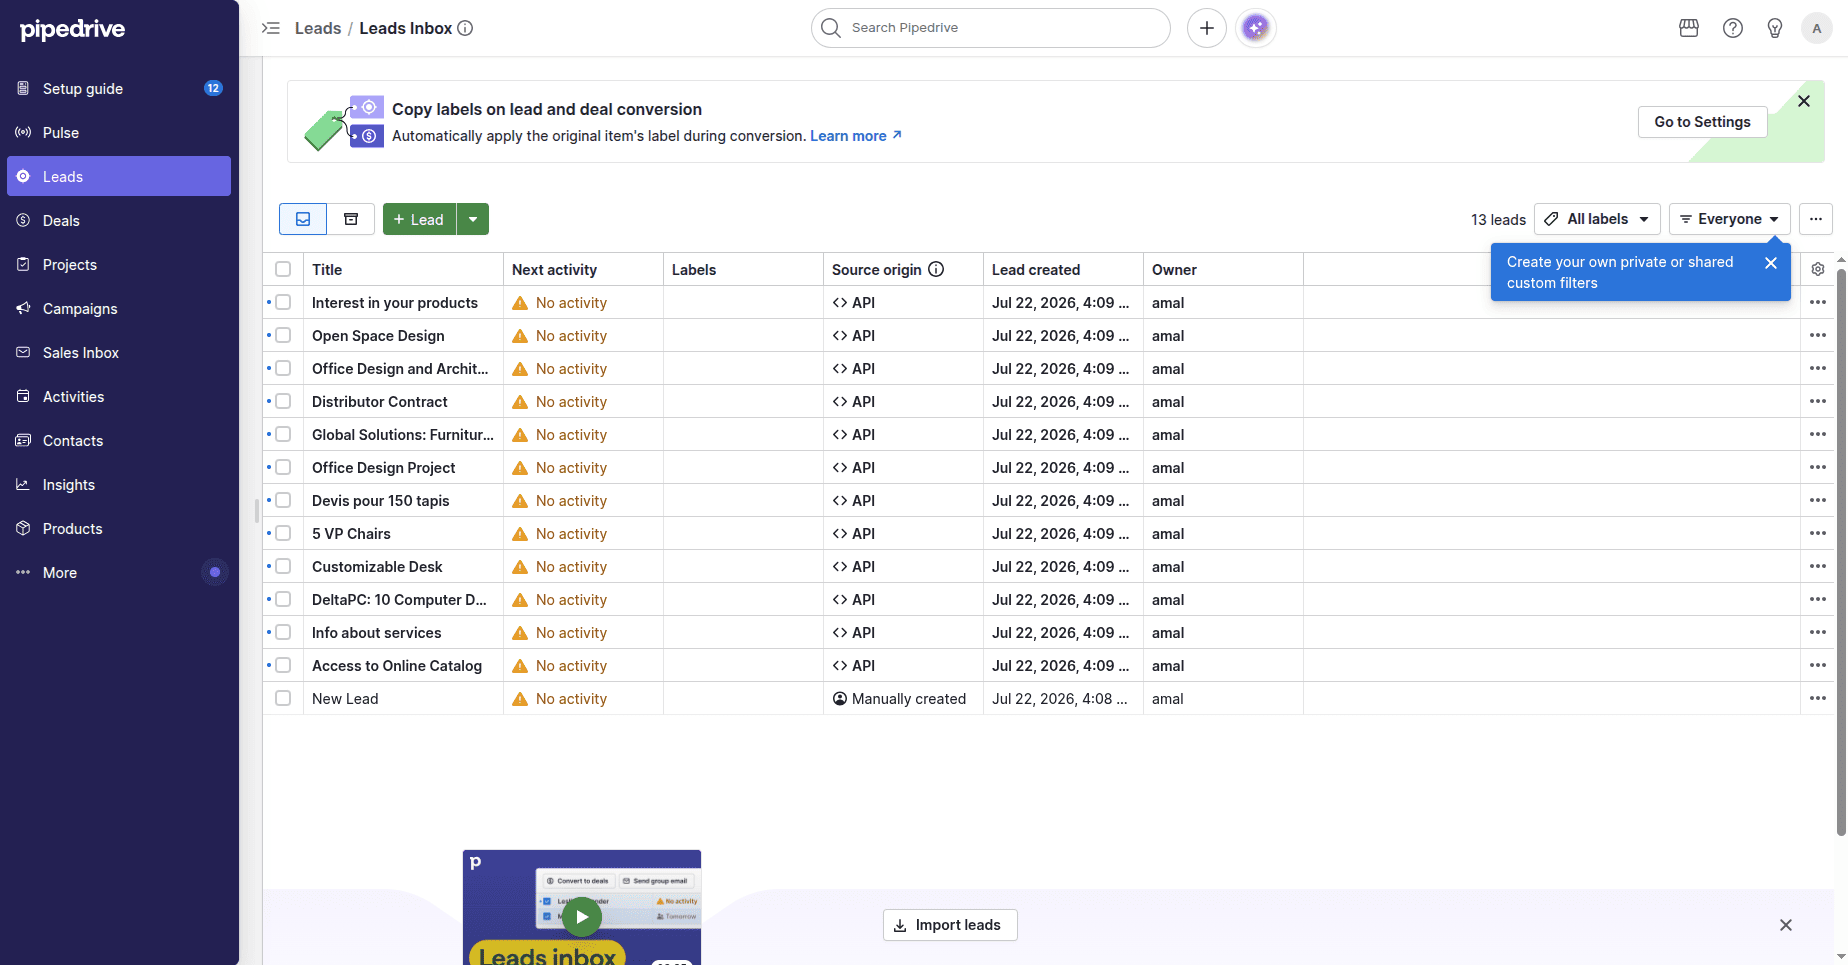Viewport: 1848px width, 965px height.
Task: Open Contacts in sidebar
Action: tap(119, 440)
